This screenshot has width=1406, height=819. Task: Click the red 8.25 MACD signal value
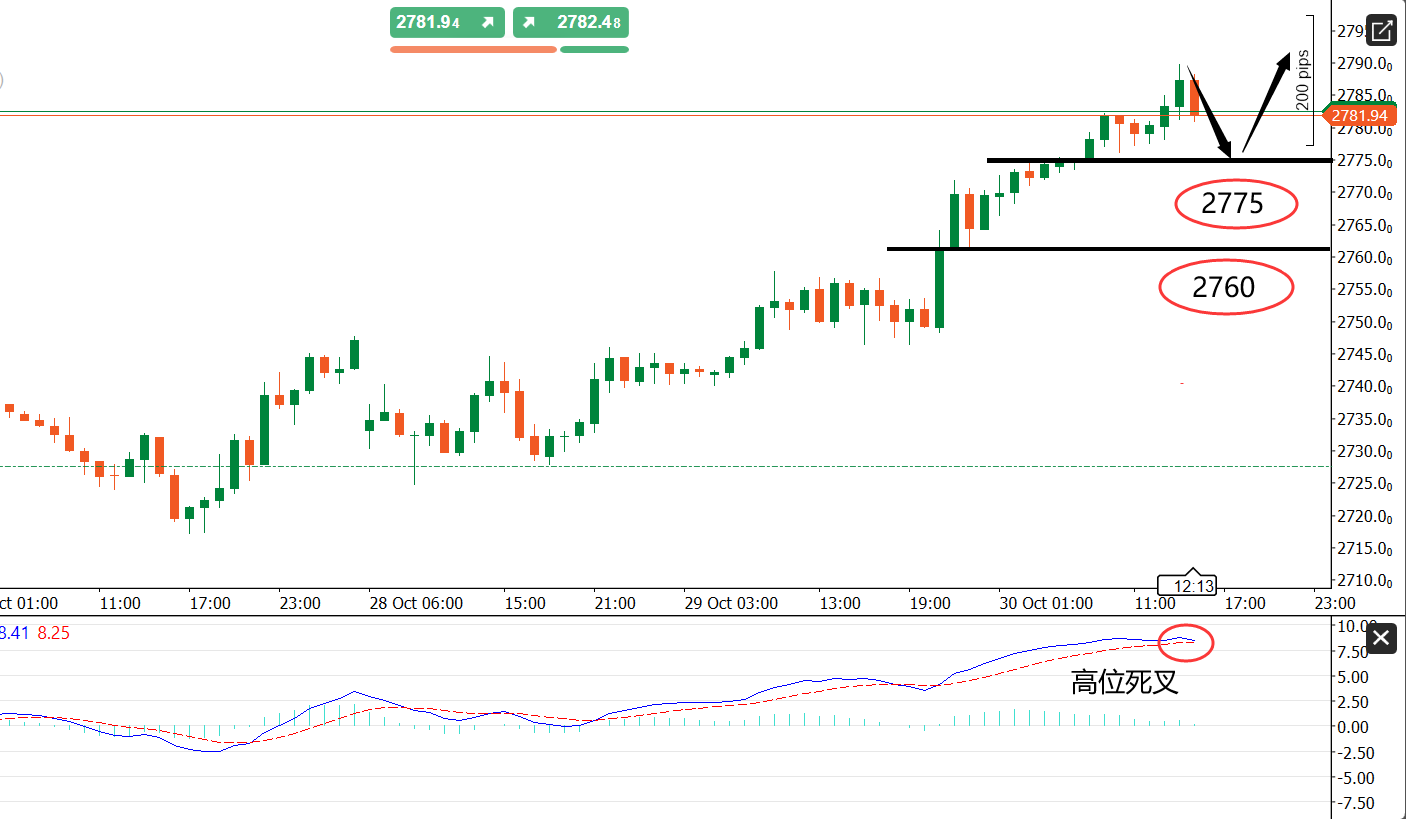point(54,632)
